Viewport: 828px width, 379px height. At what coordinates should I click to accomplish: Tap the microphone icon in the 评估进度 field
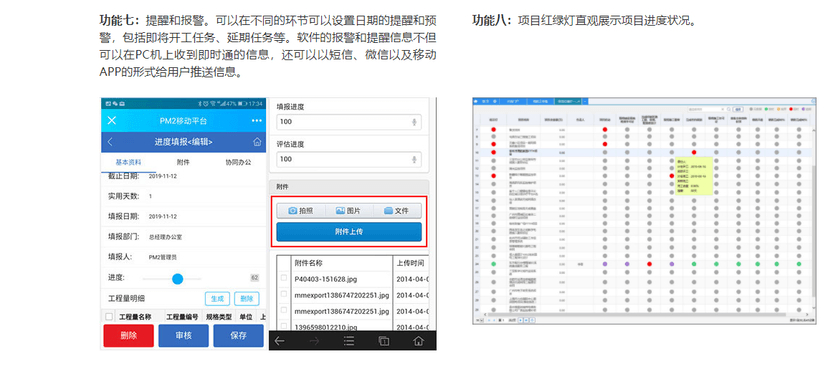[x=415, y=159]
